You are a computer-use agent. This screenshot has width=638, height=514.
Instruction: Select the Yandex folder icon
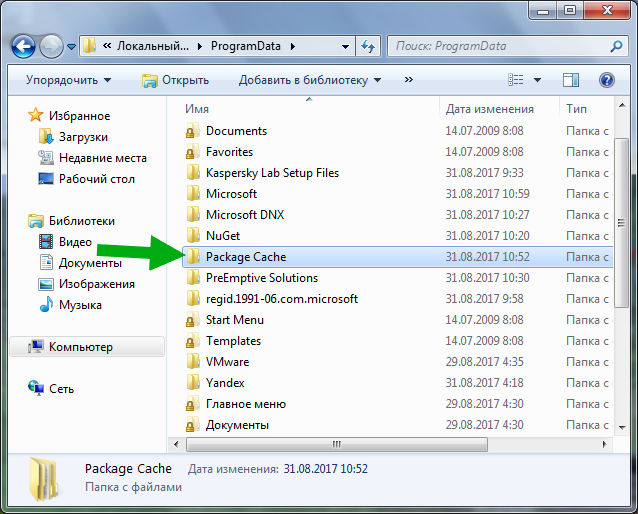pos(193,383)
